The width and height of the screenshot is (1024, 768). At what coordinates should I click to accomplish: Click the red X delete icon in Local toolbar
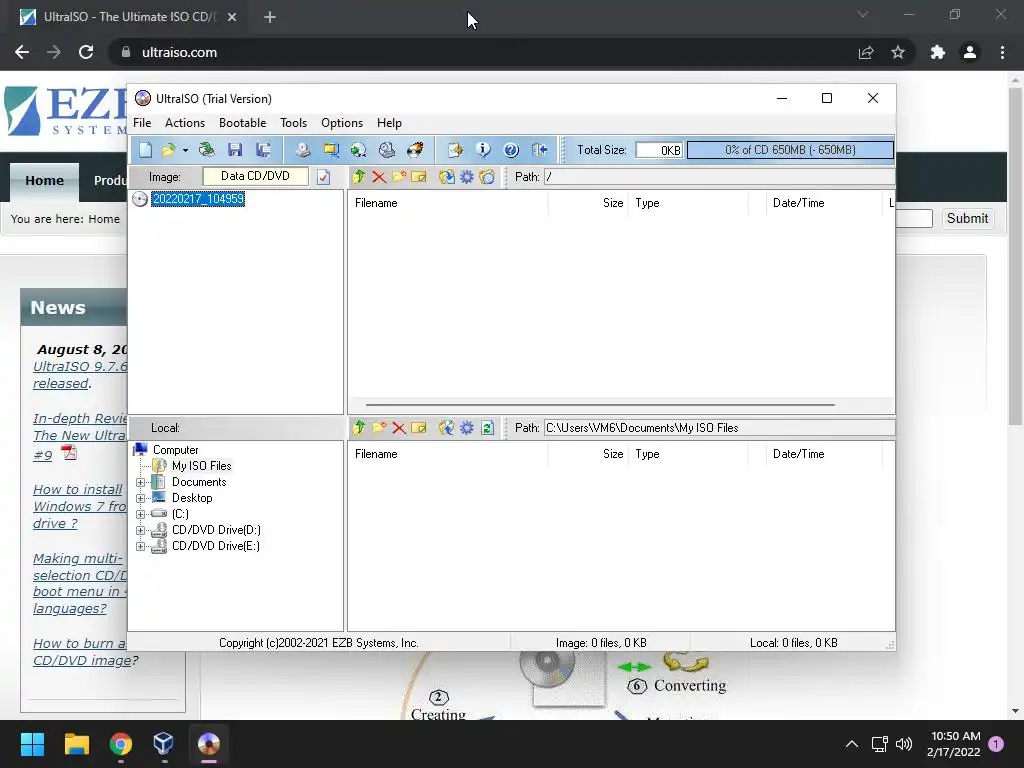[x=399, y=428]
